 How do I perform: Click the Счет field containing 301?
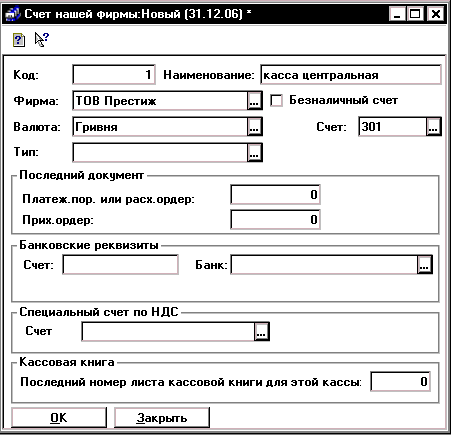pos(393,127)
